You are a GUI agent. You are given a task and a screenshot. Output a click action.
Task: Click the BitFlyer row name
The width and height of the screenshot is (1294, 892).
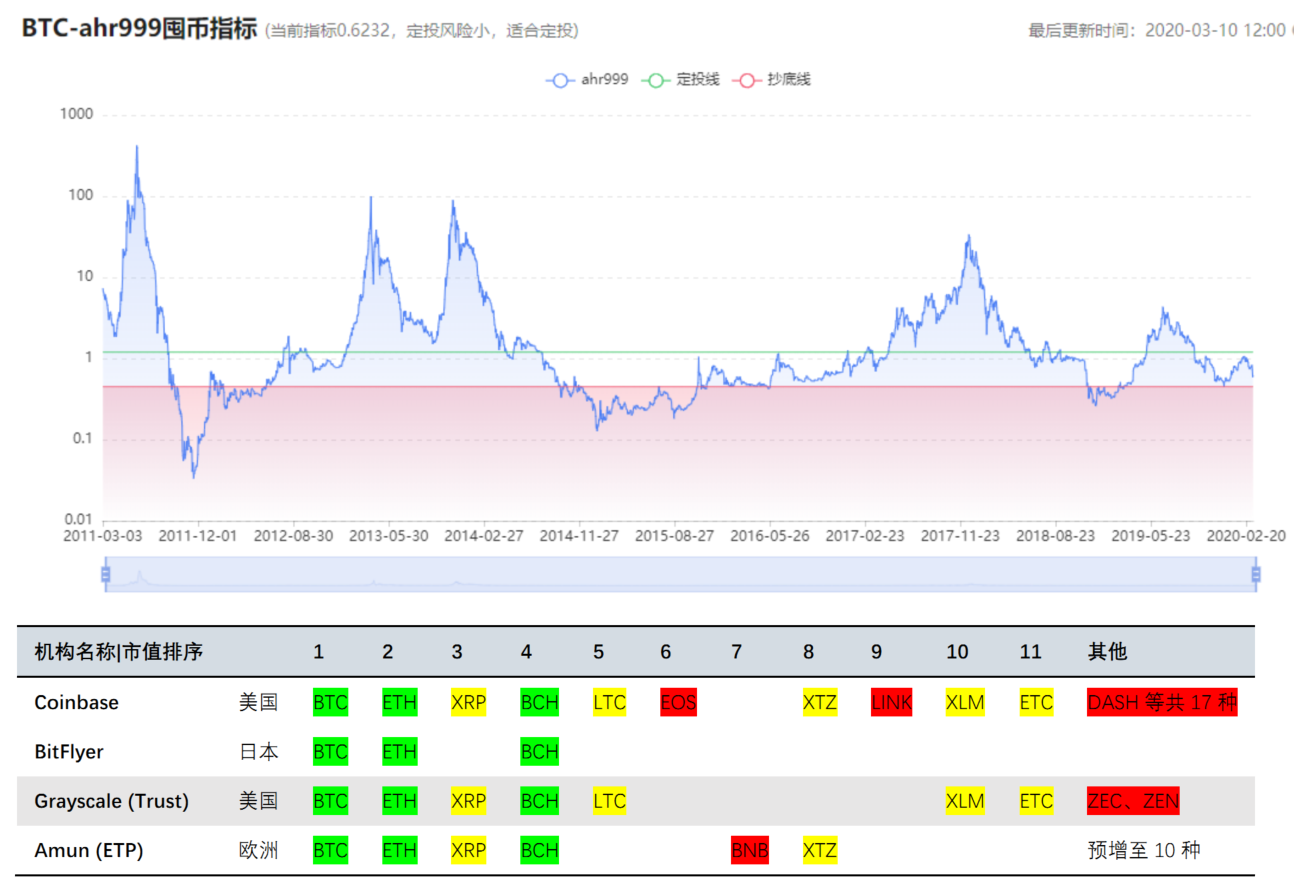pos(69,751)
